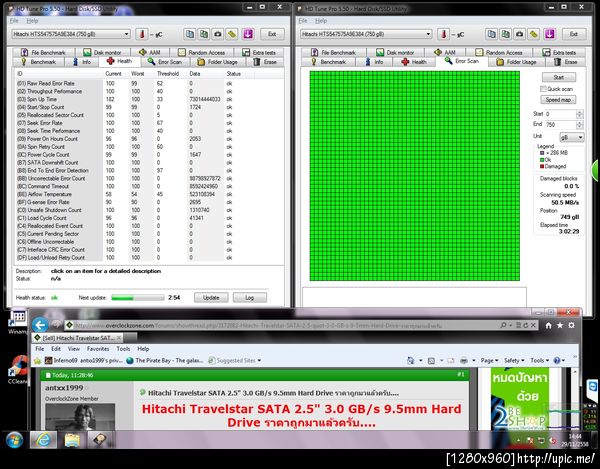Adjust the End value spinner arrows

[x=579, y=125]
